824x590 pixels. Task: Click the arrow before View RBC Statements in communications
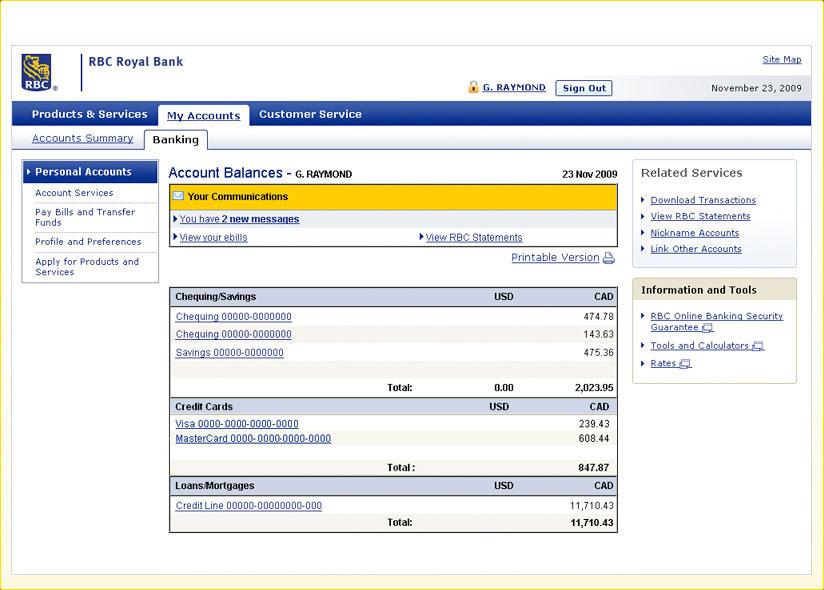click(421, 237)
